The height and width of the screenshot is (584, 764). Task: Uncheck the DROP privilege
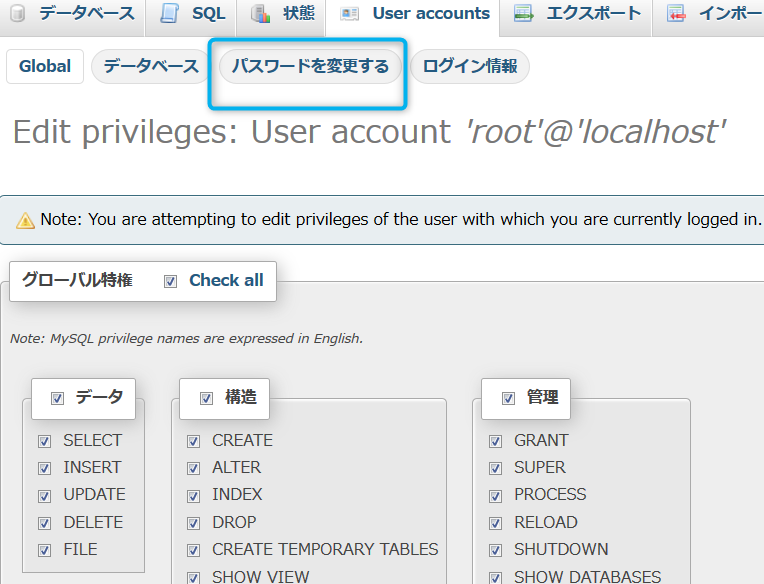[x=193, y=523]
